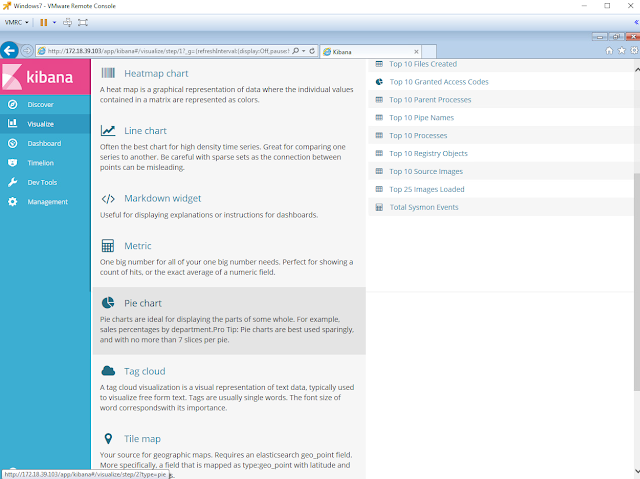The width and height of the screenshot is (640, 479).
Task: Click Visualize bar chart icon
Action: tap(13, 123)
